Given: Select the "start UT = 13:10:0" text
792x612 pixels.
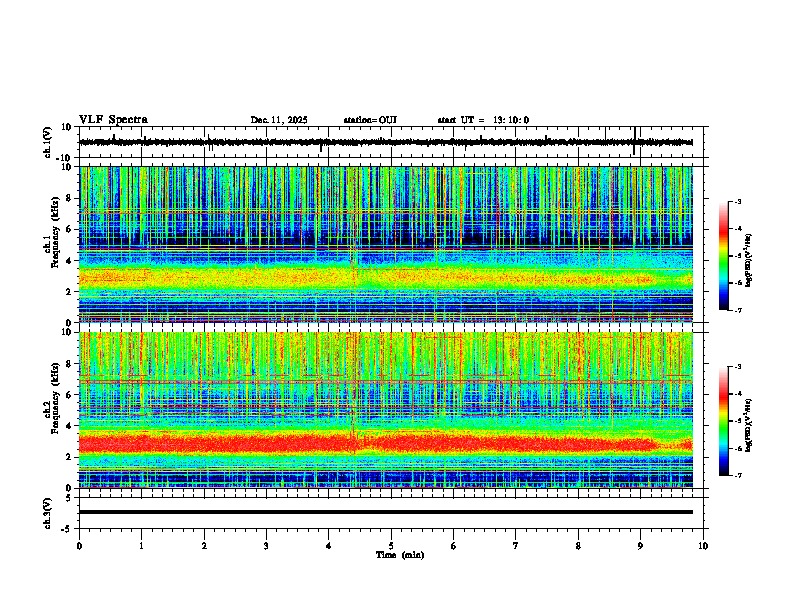Looking at the screenshot, I should pyautogui.click(x=483, y=120).
